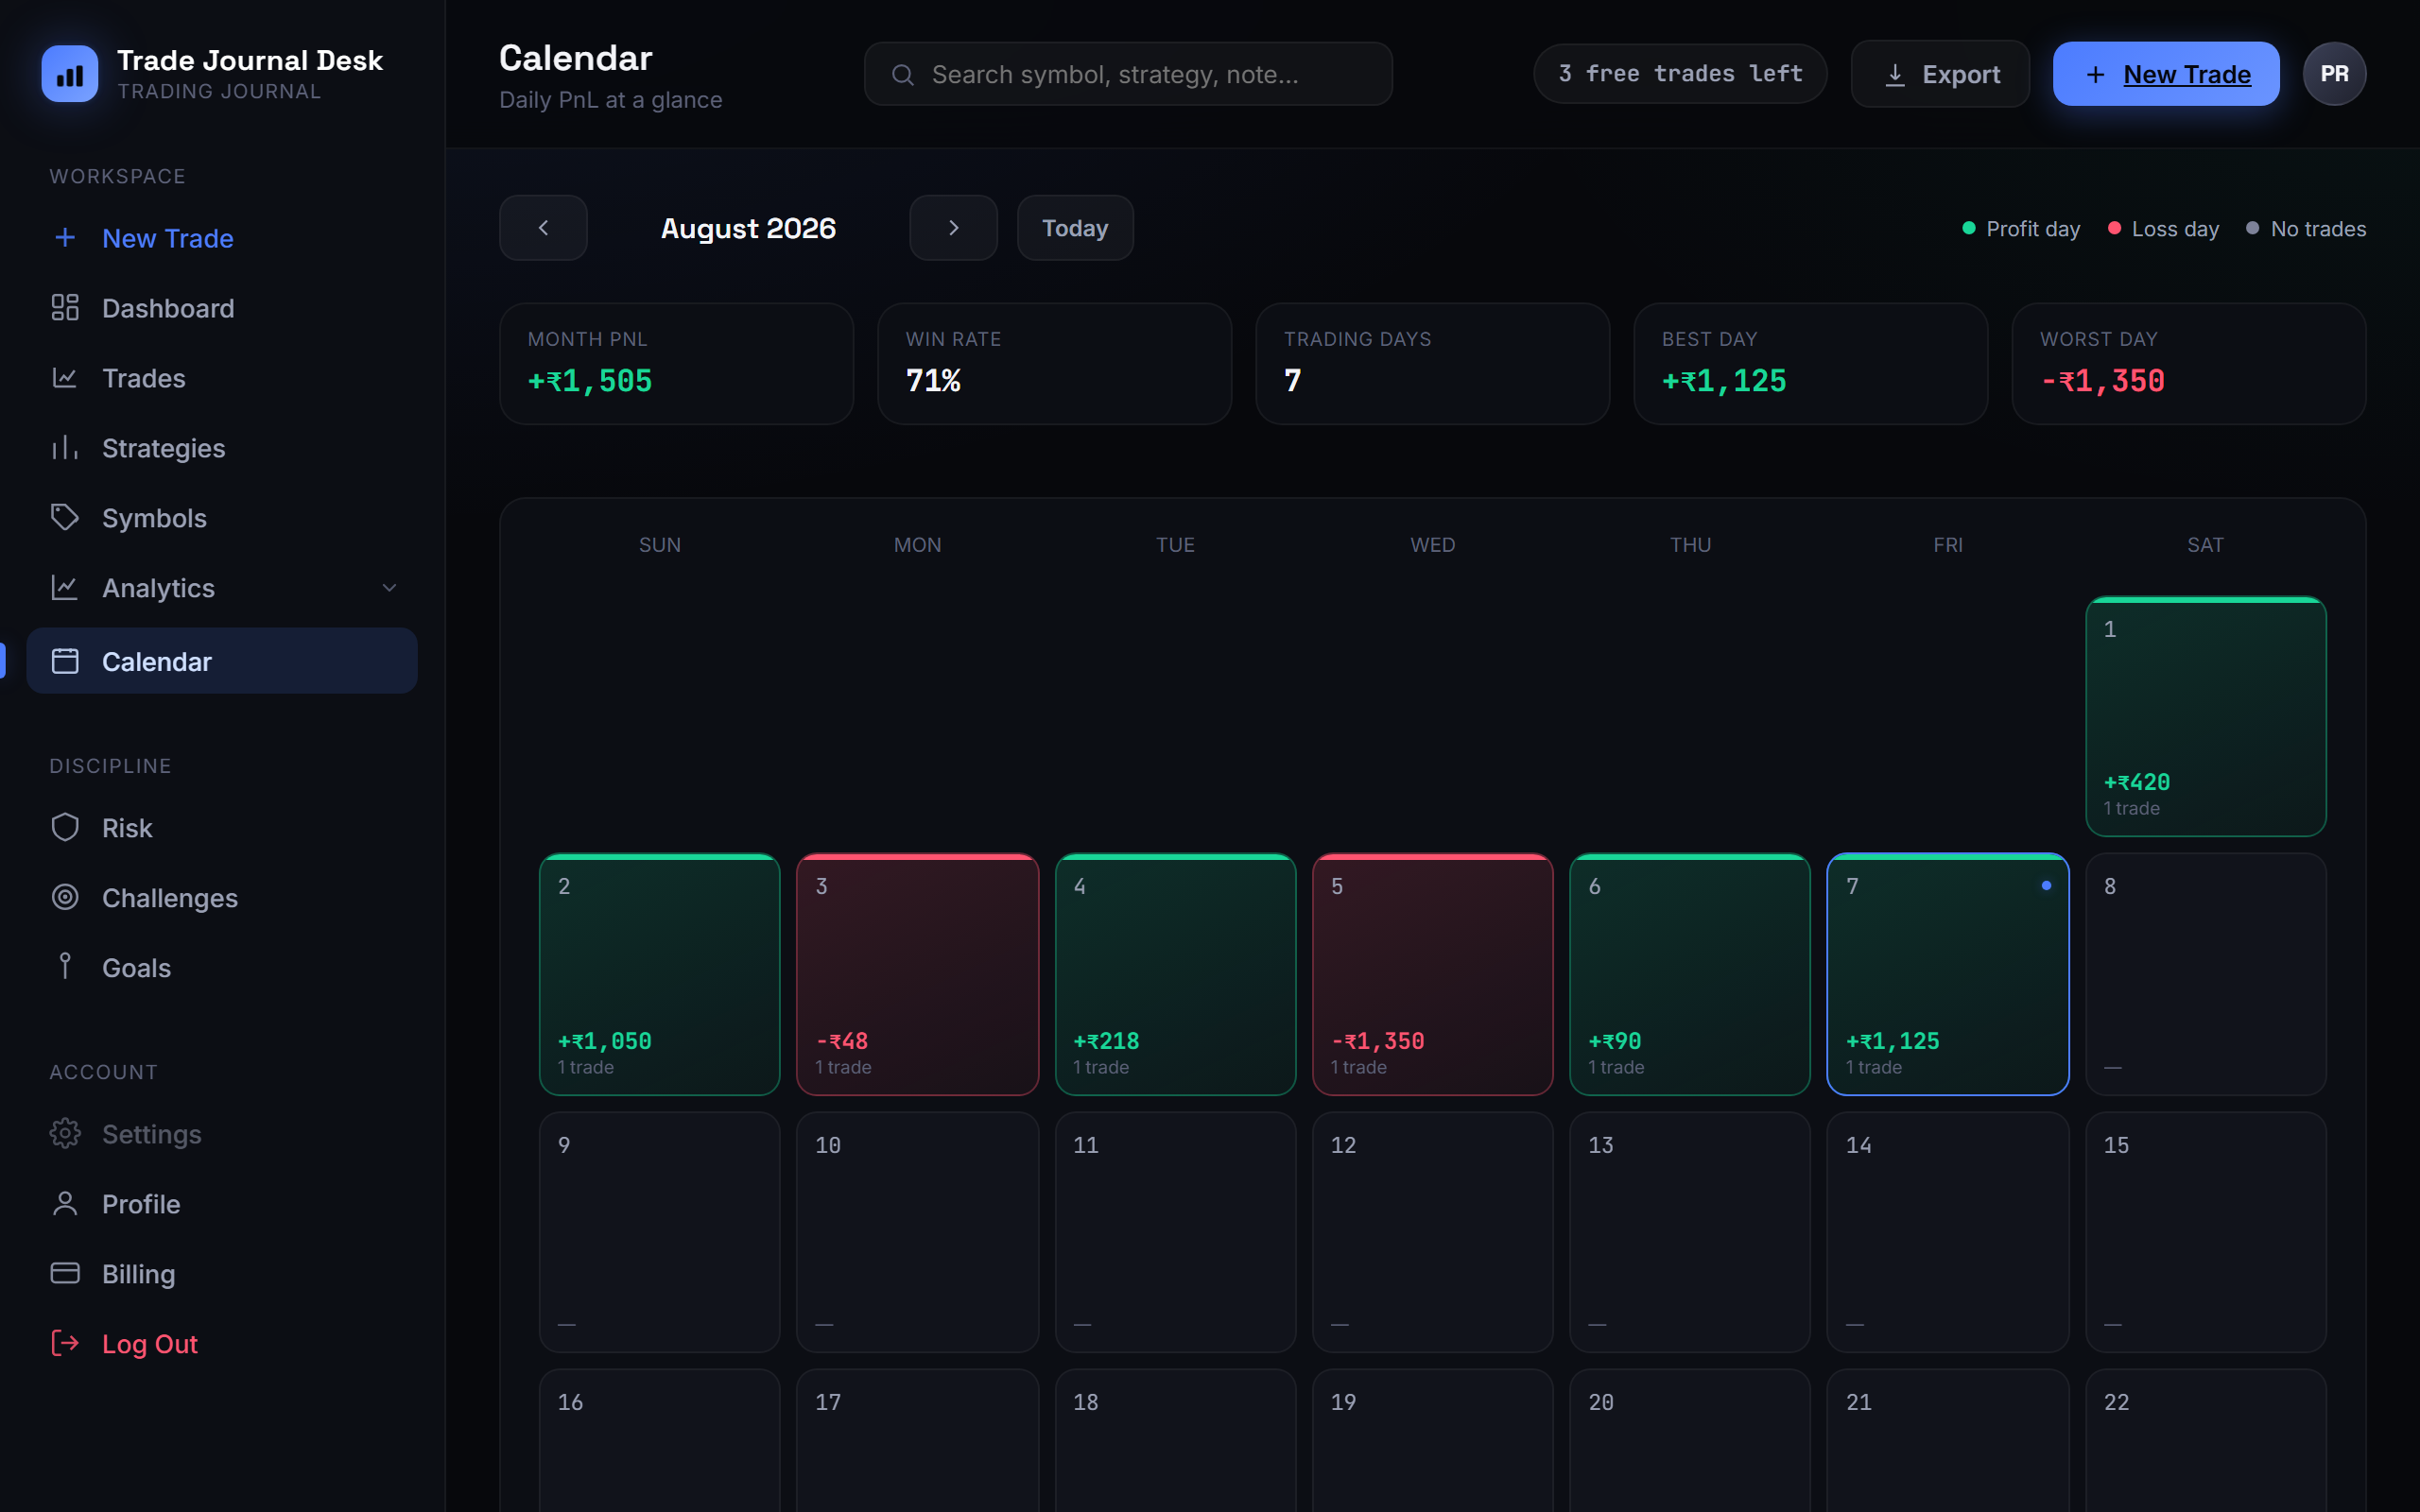This screenshot has width=2420, height=1512.
Task: Focus the search symbol, strategy, note field
Action: pos(1128,74)
